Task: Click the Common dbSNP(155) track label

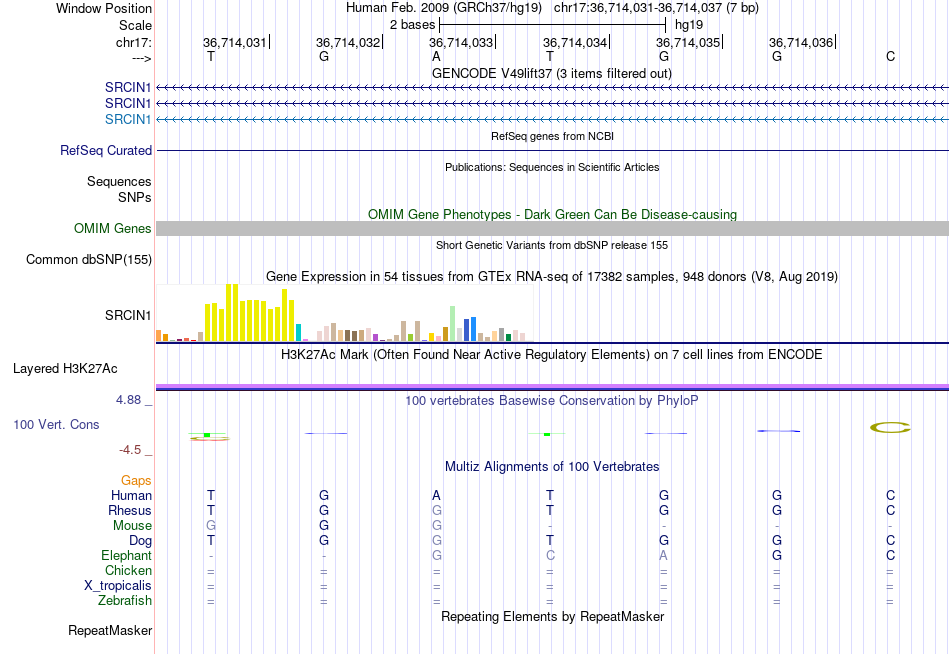Action: pyautogui.click(x=88, y=259)
